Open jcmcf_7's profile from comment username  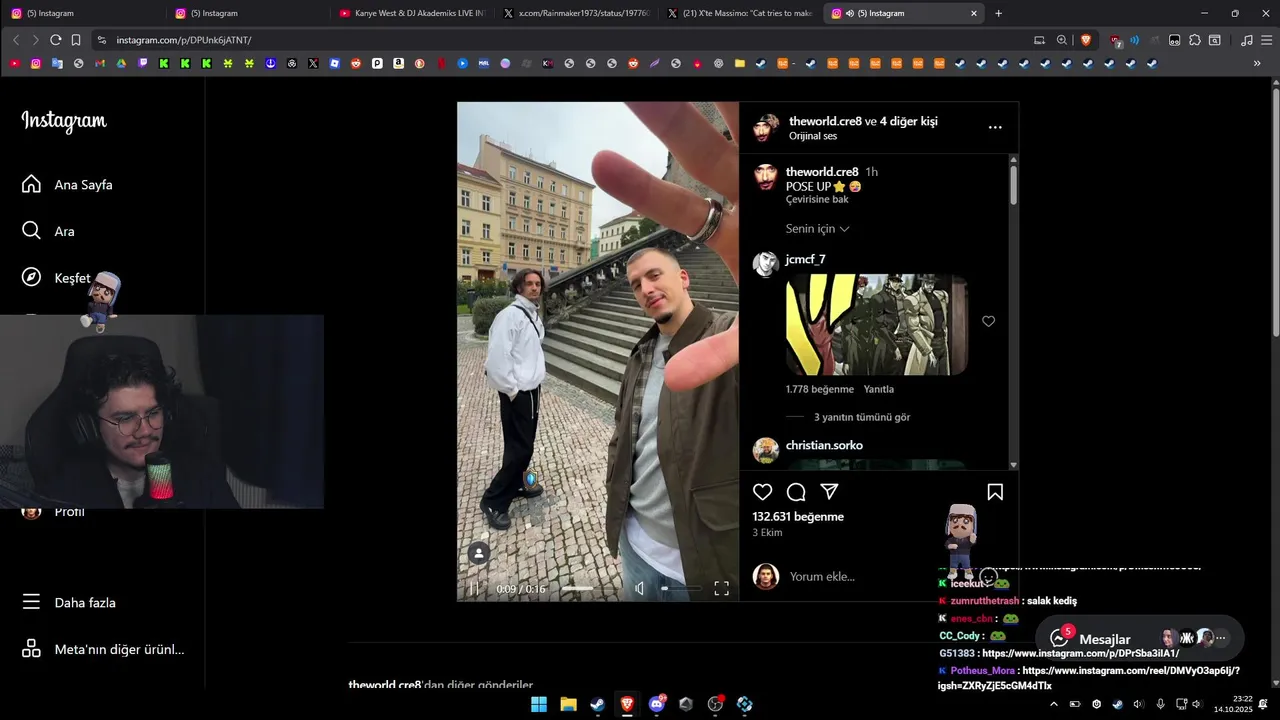(x=805, y=259)
